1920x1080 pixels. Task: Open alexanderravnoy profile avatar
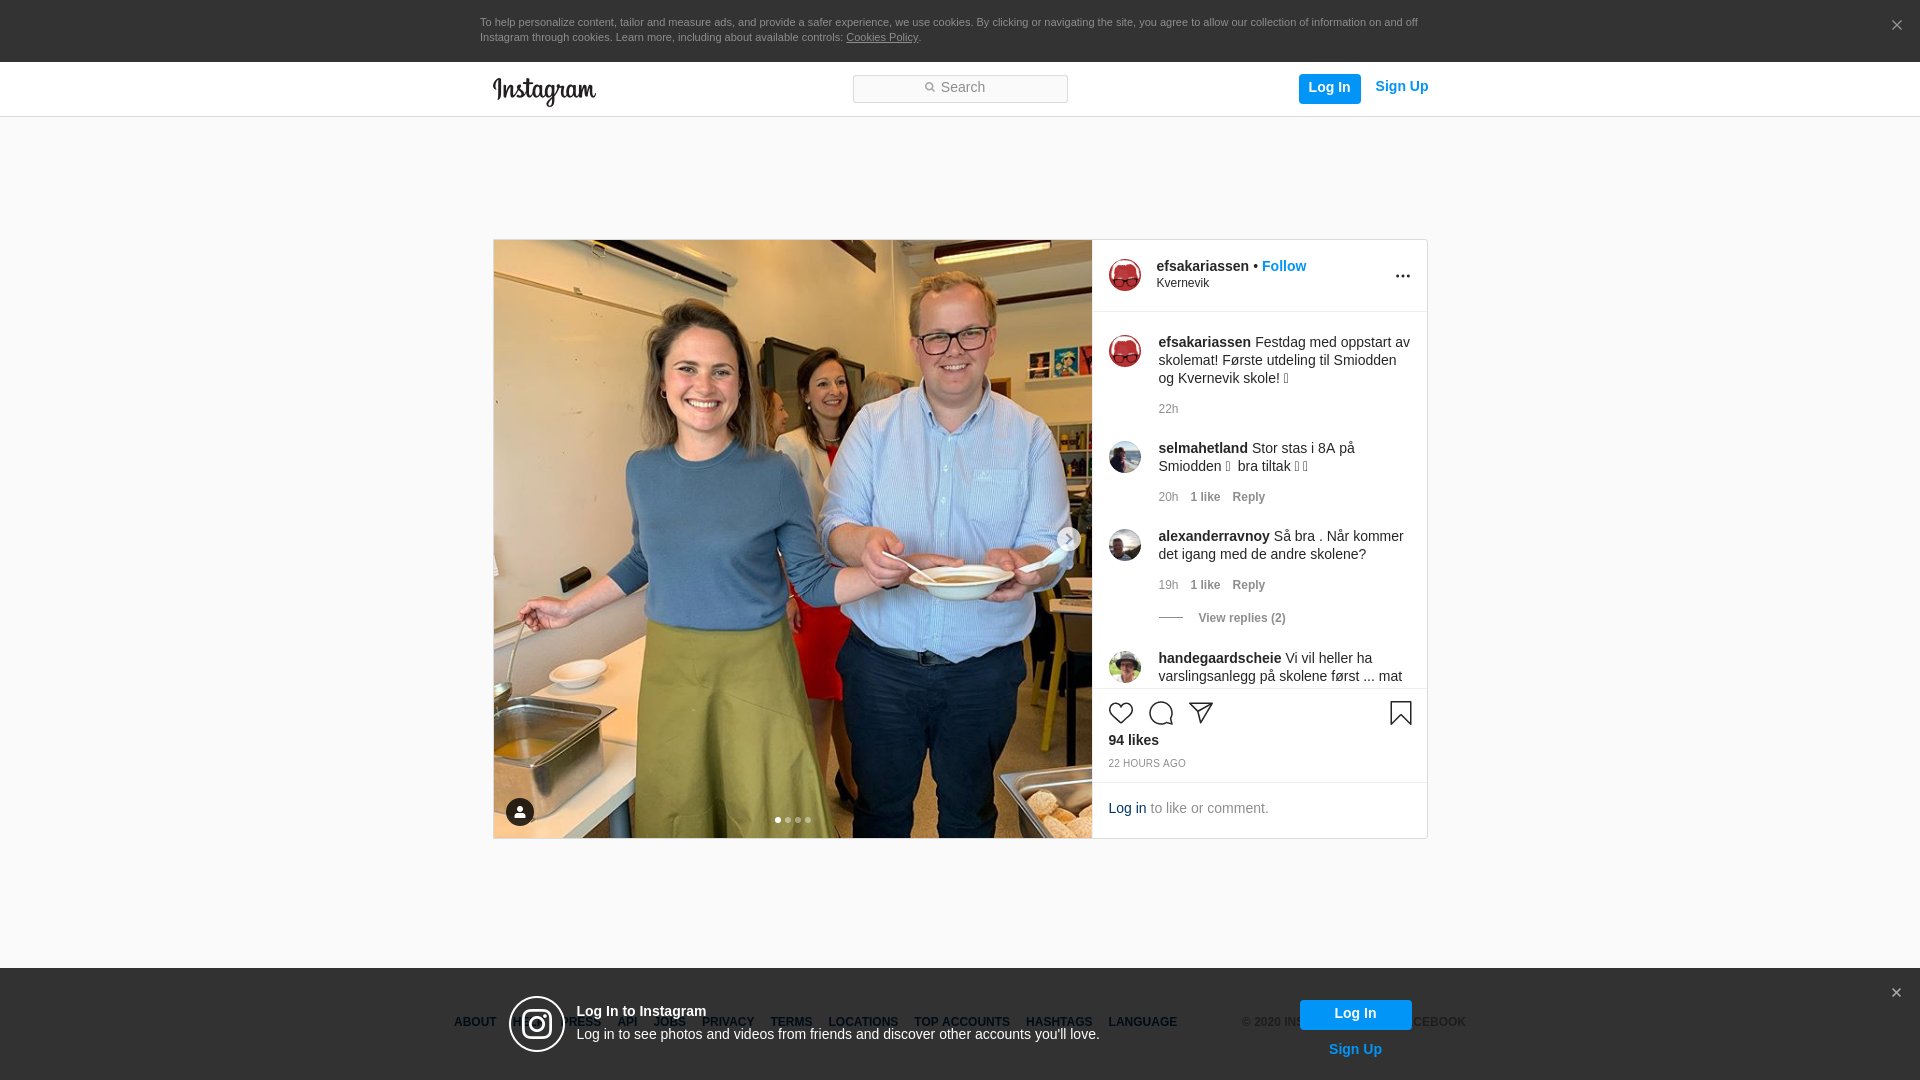coord(1125,545)
